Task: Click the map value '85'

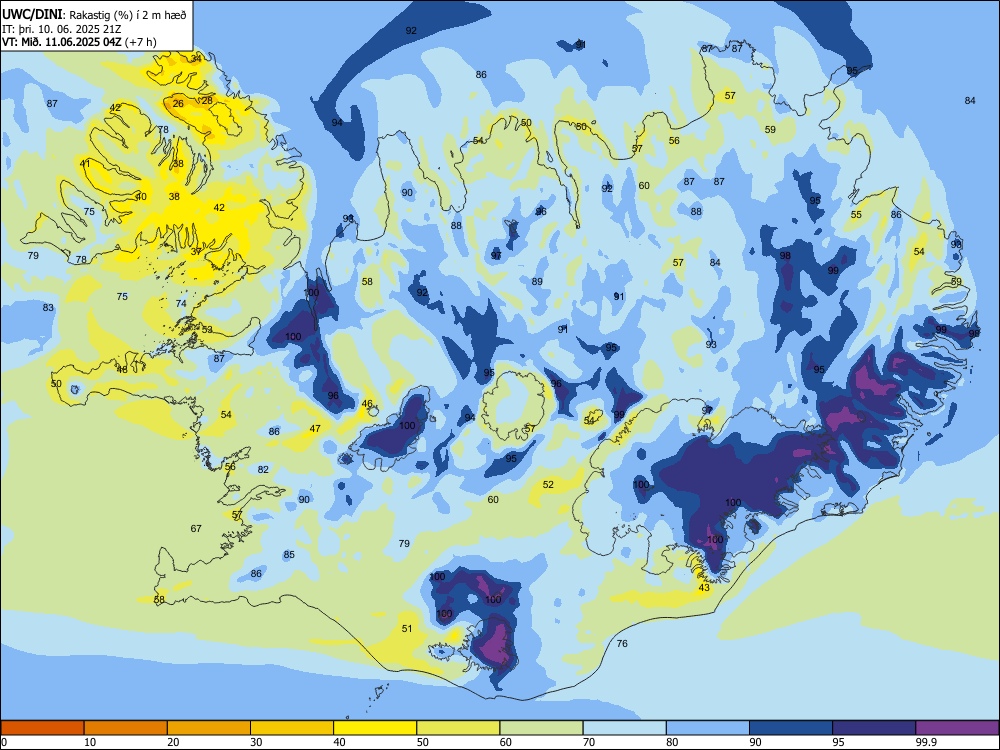Action: click(289, 554)
